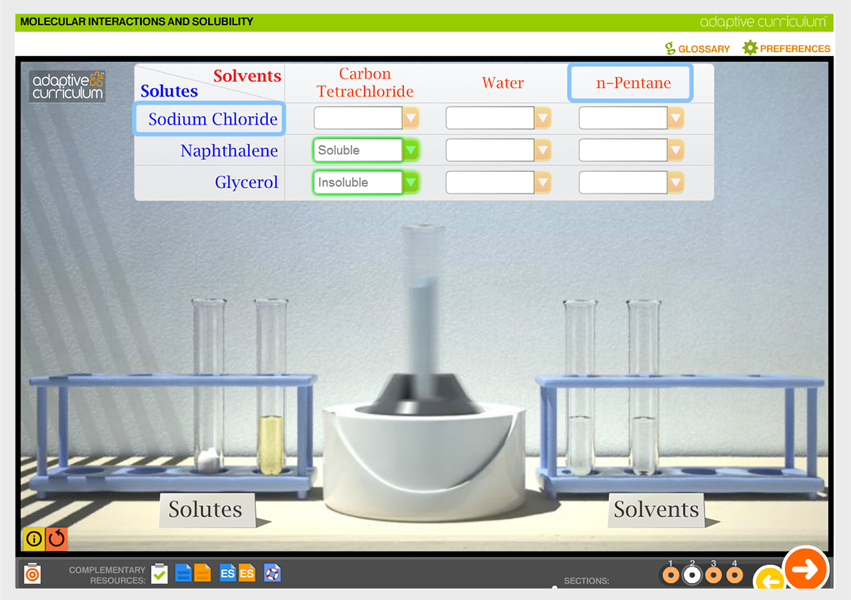Open the Glossary
Viewport: 851px width, 600px height.
[x=698, y=48]
